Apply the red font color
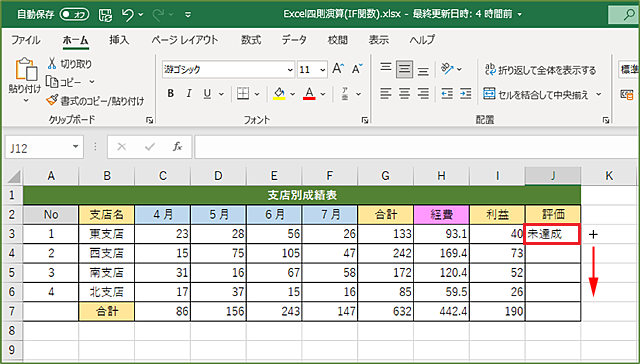640x364 pixels. pyautogui.click(x=309, y=94)
